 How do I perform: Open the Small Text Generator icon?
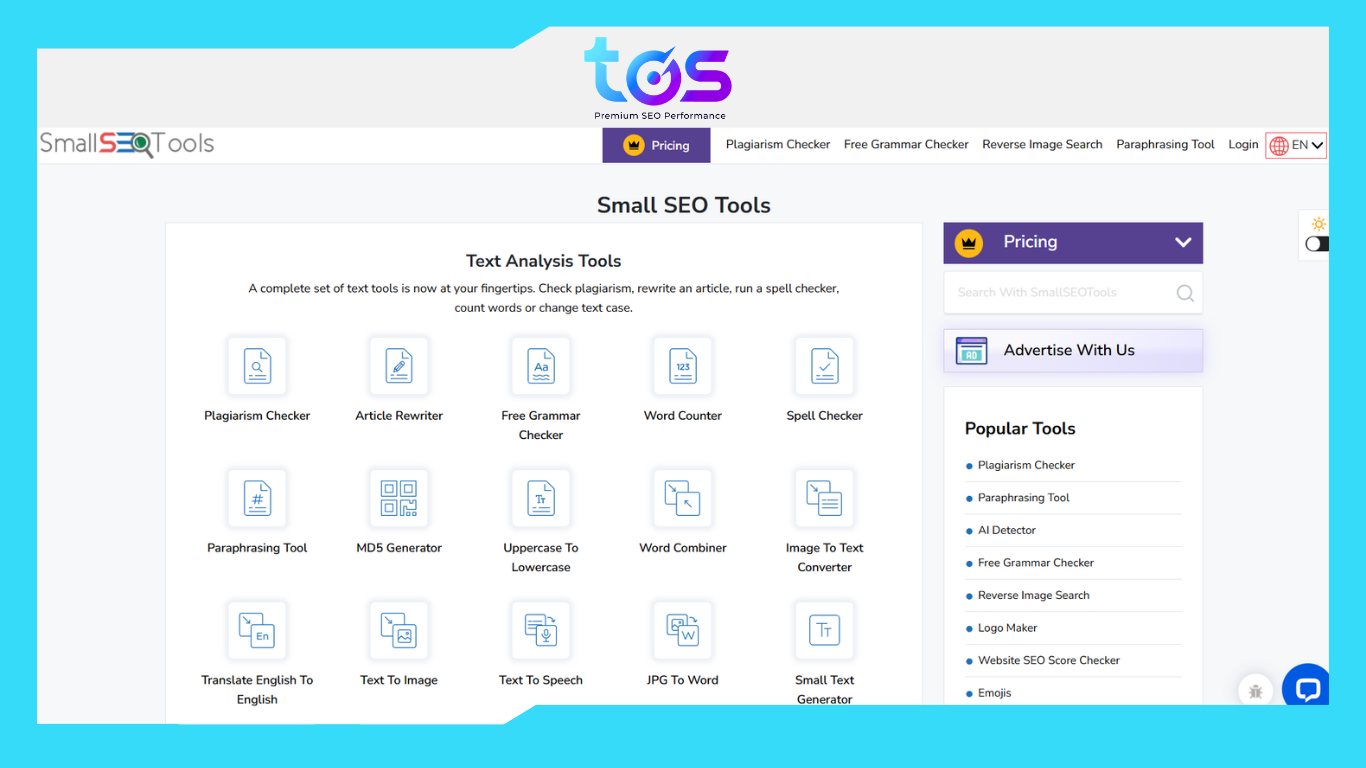coord(824,630)
